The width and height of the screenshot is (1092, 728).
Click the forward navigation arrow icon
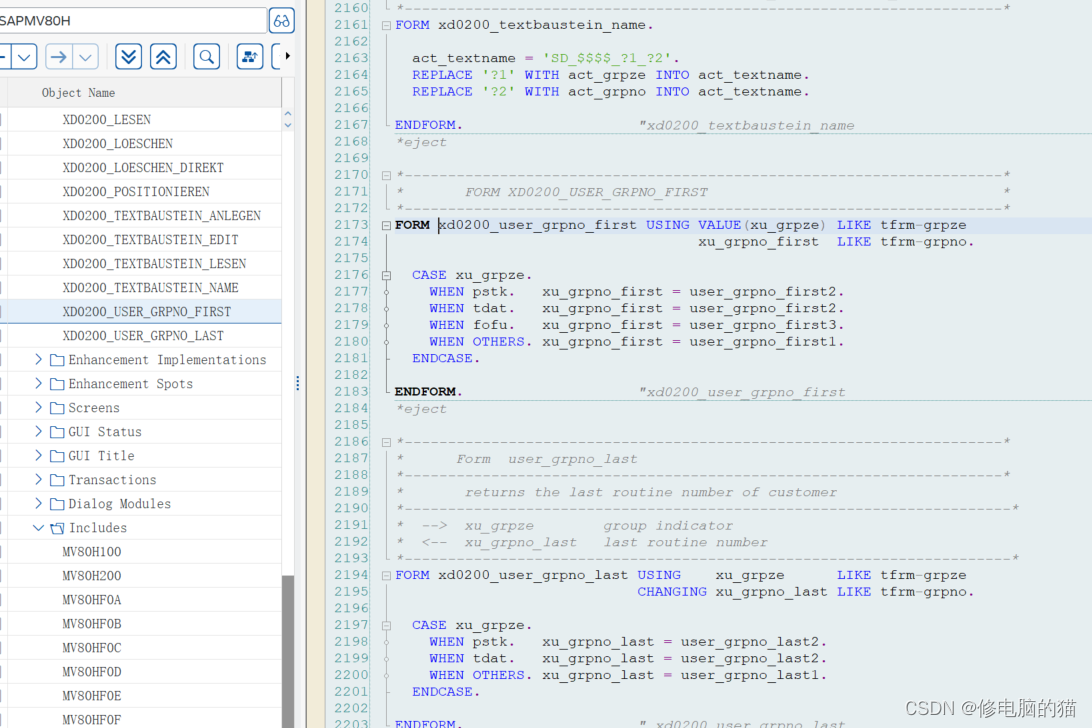click(58, 56)
